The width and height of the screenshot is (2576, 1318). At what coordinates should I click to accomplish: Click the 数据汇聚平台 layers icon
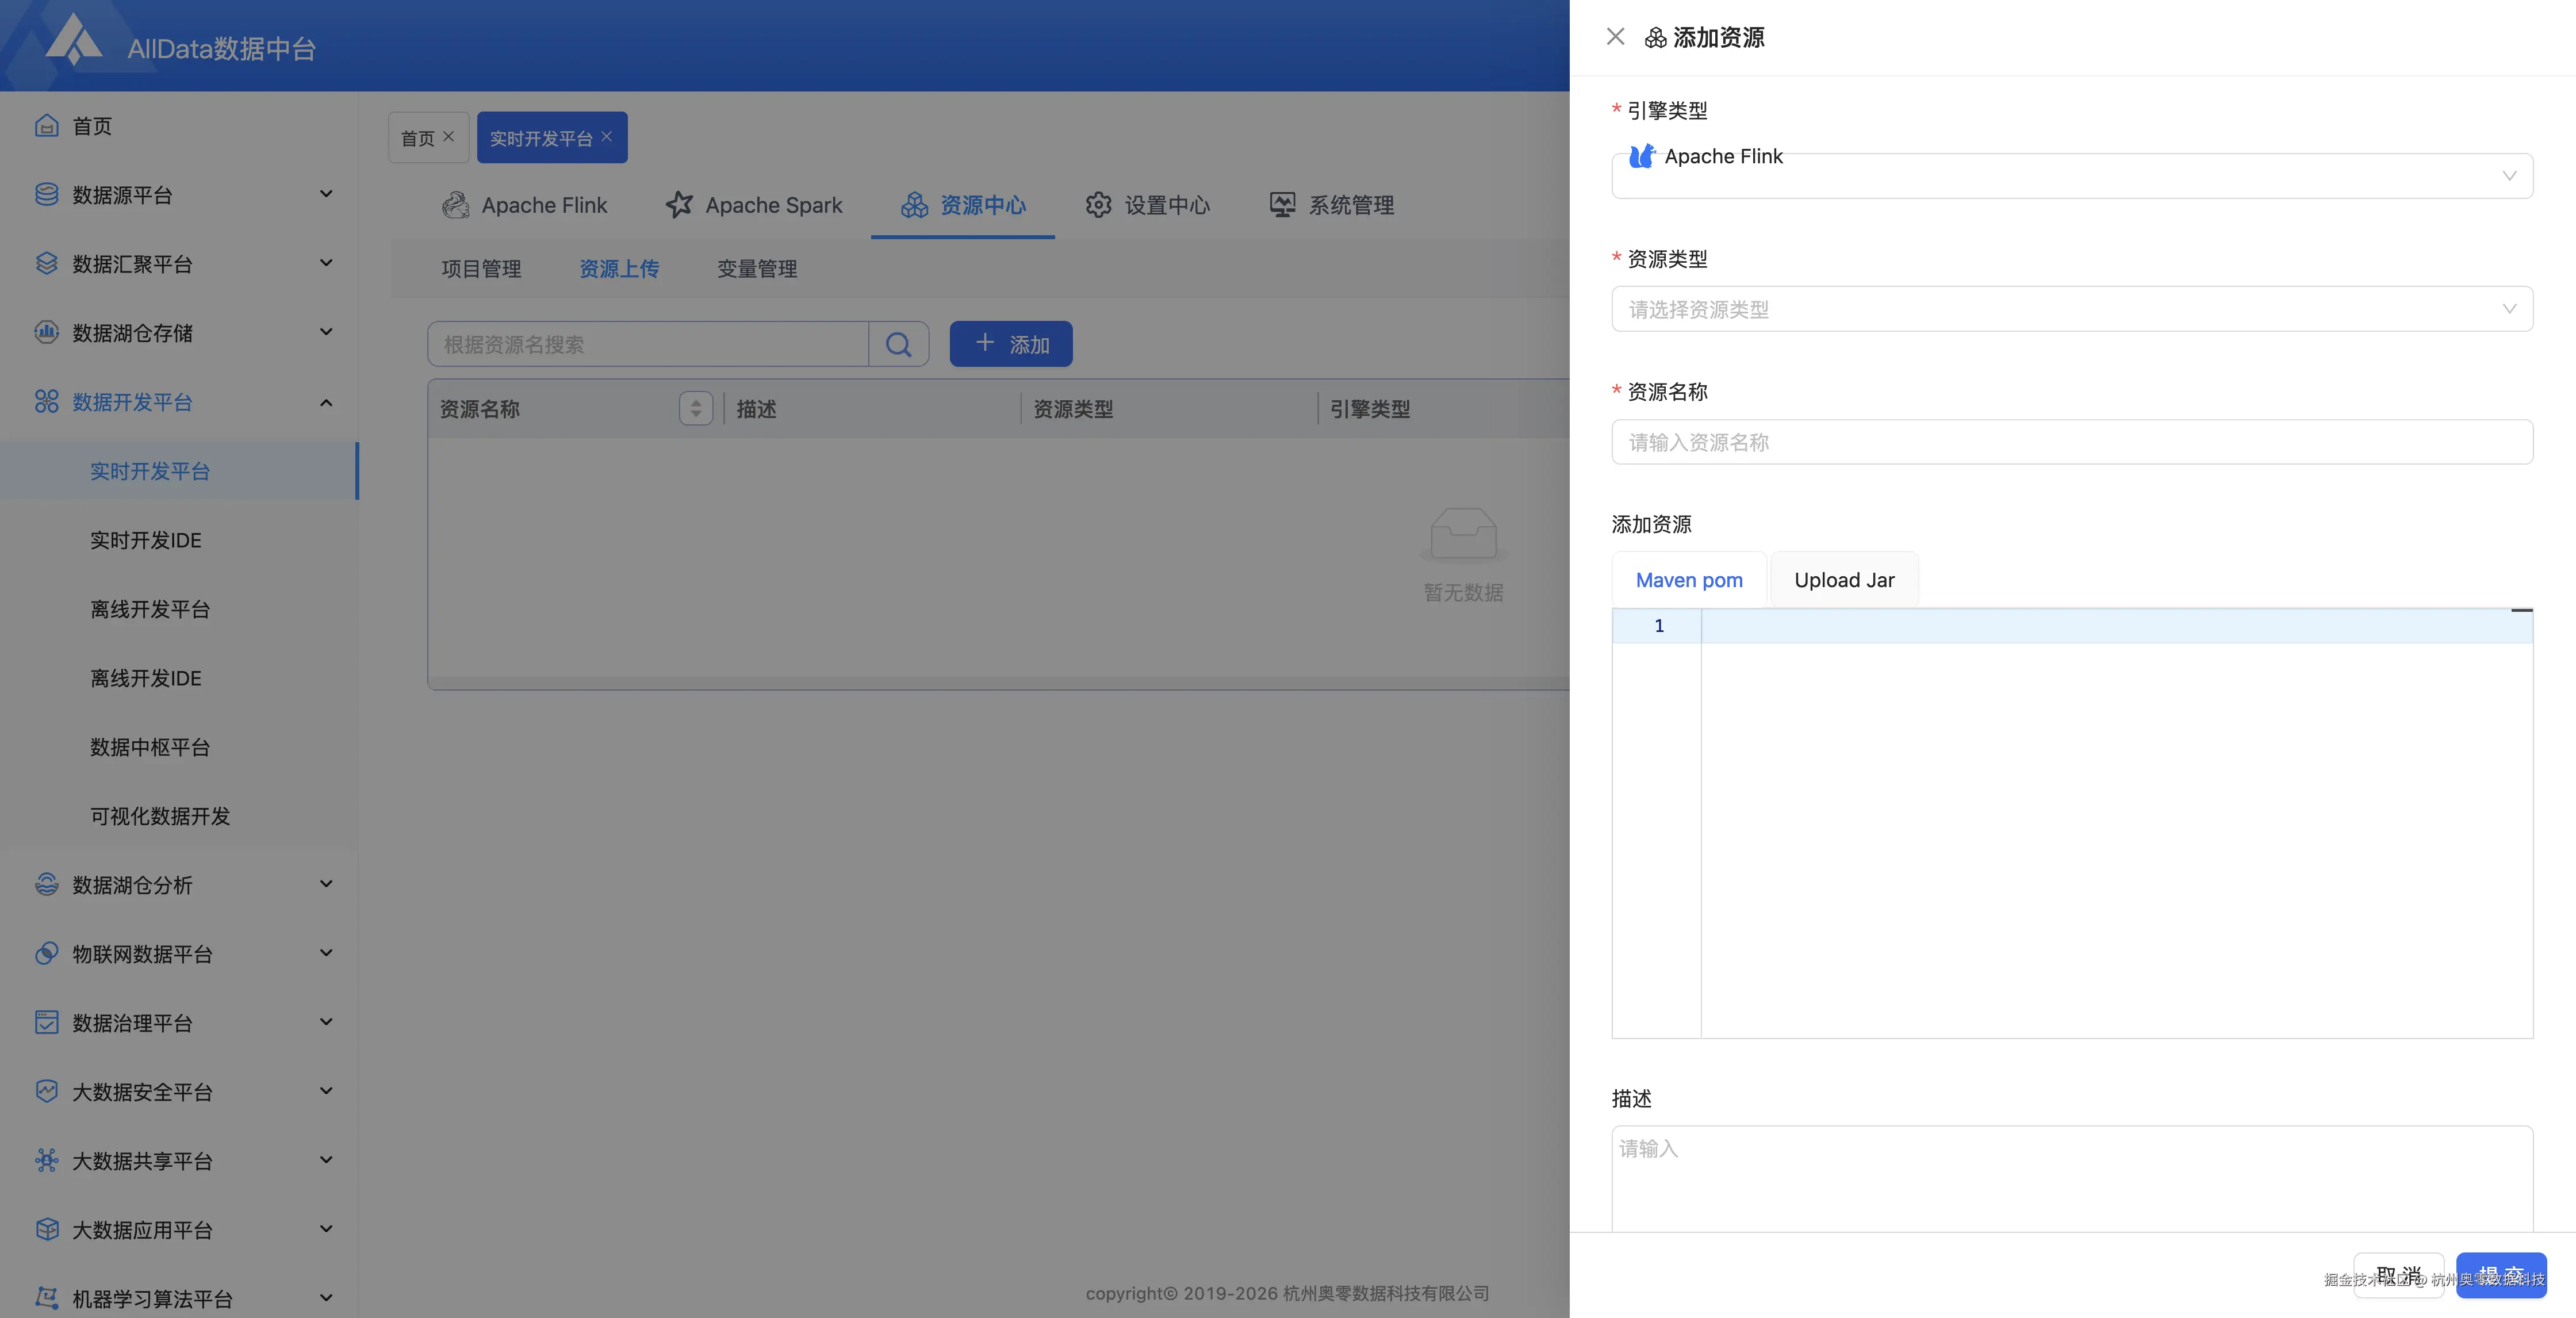coord(46,263)
